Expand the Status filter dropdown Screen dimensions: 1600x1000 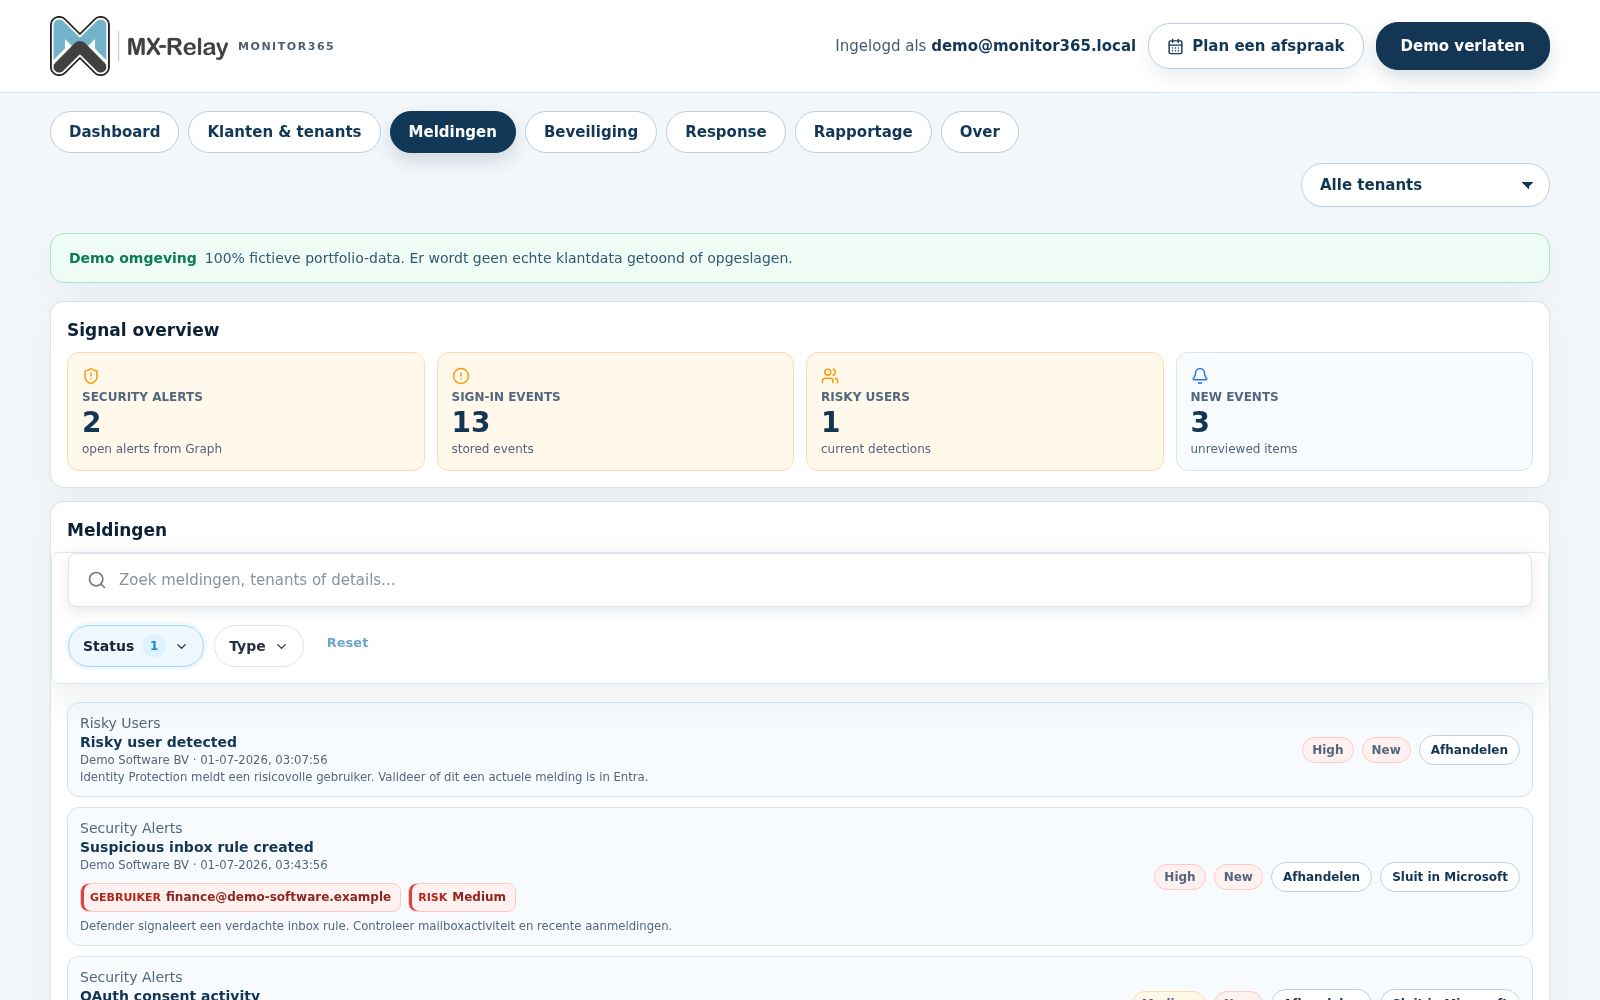point(136,646)
